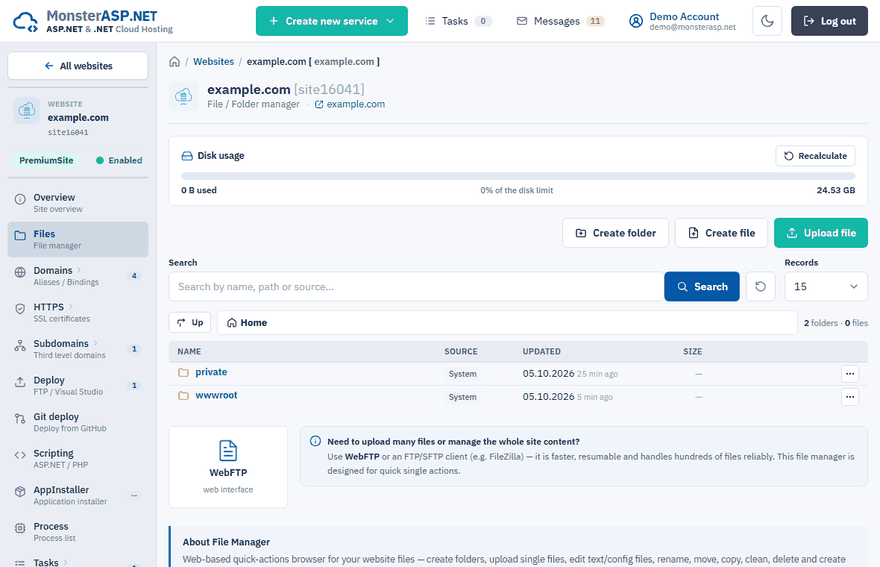Viewport: 880px width, 567px height.
Task: Click the Log out button
Action: click(x=829, y=21)
